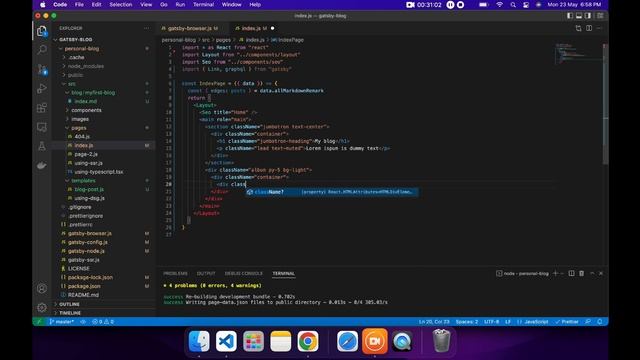Click the Explorer more actions ellipsis
The height and width of the screenshot is (360, 640).
[147, 28]
